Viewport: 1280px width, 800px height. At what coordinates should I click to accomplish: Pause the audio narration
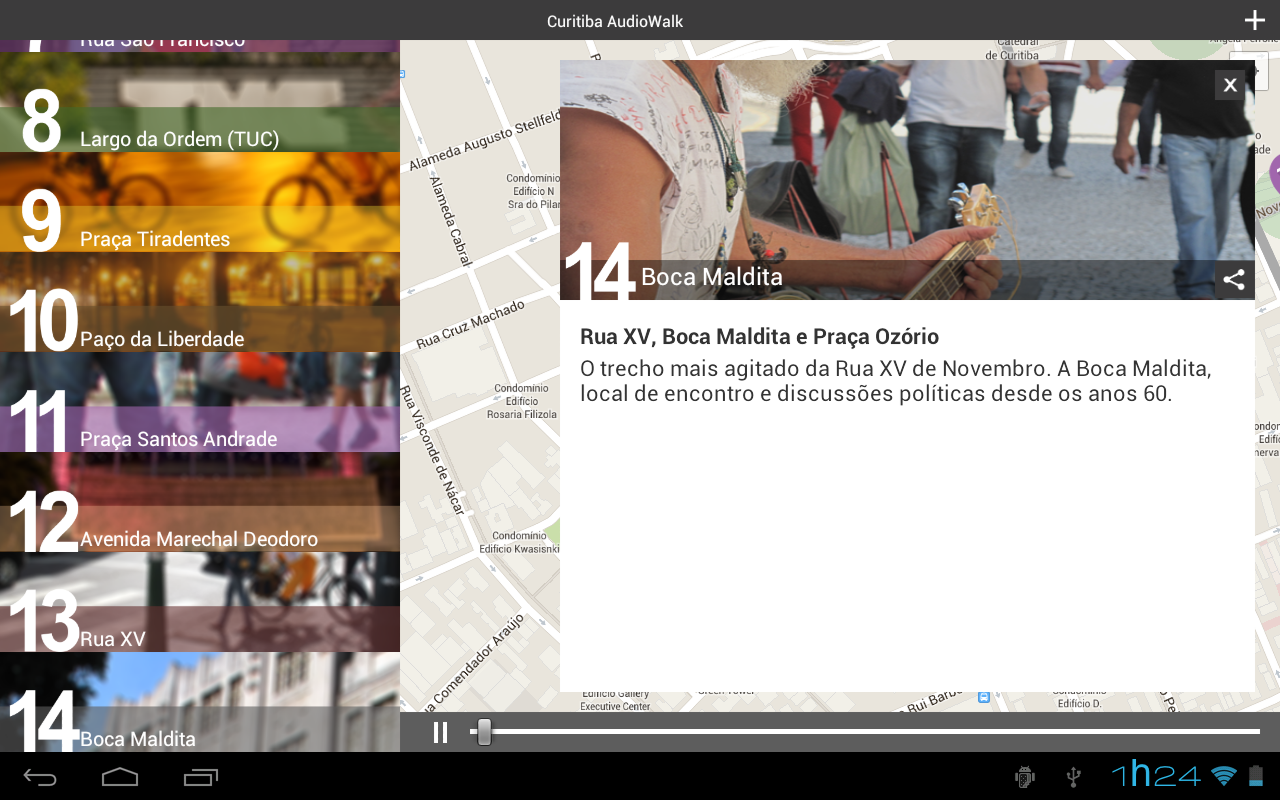(440, 732)
